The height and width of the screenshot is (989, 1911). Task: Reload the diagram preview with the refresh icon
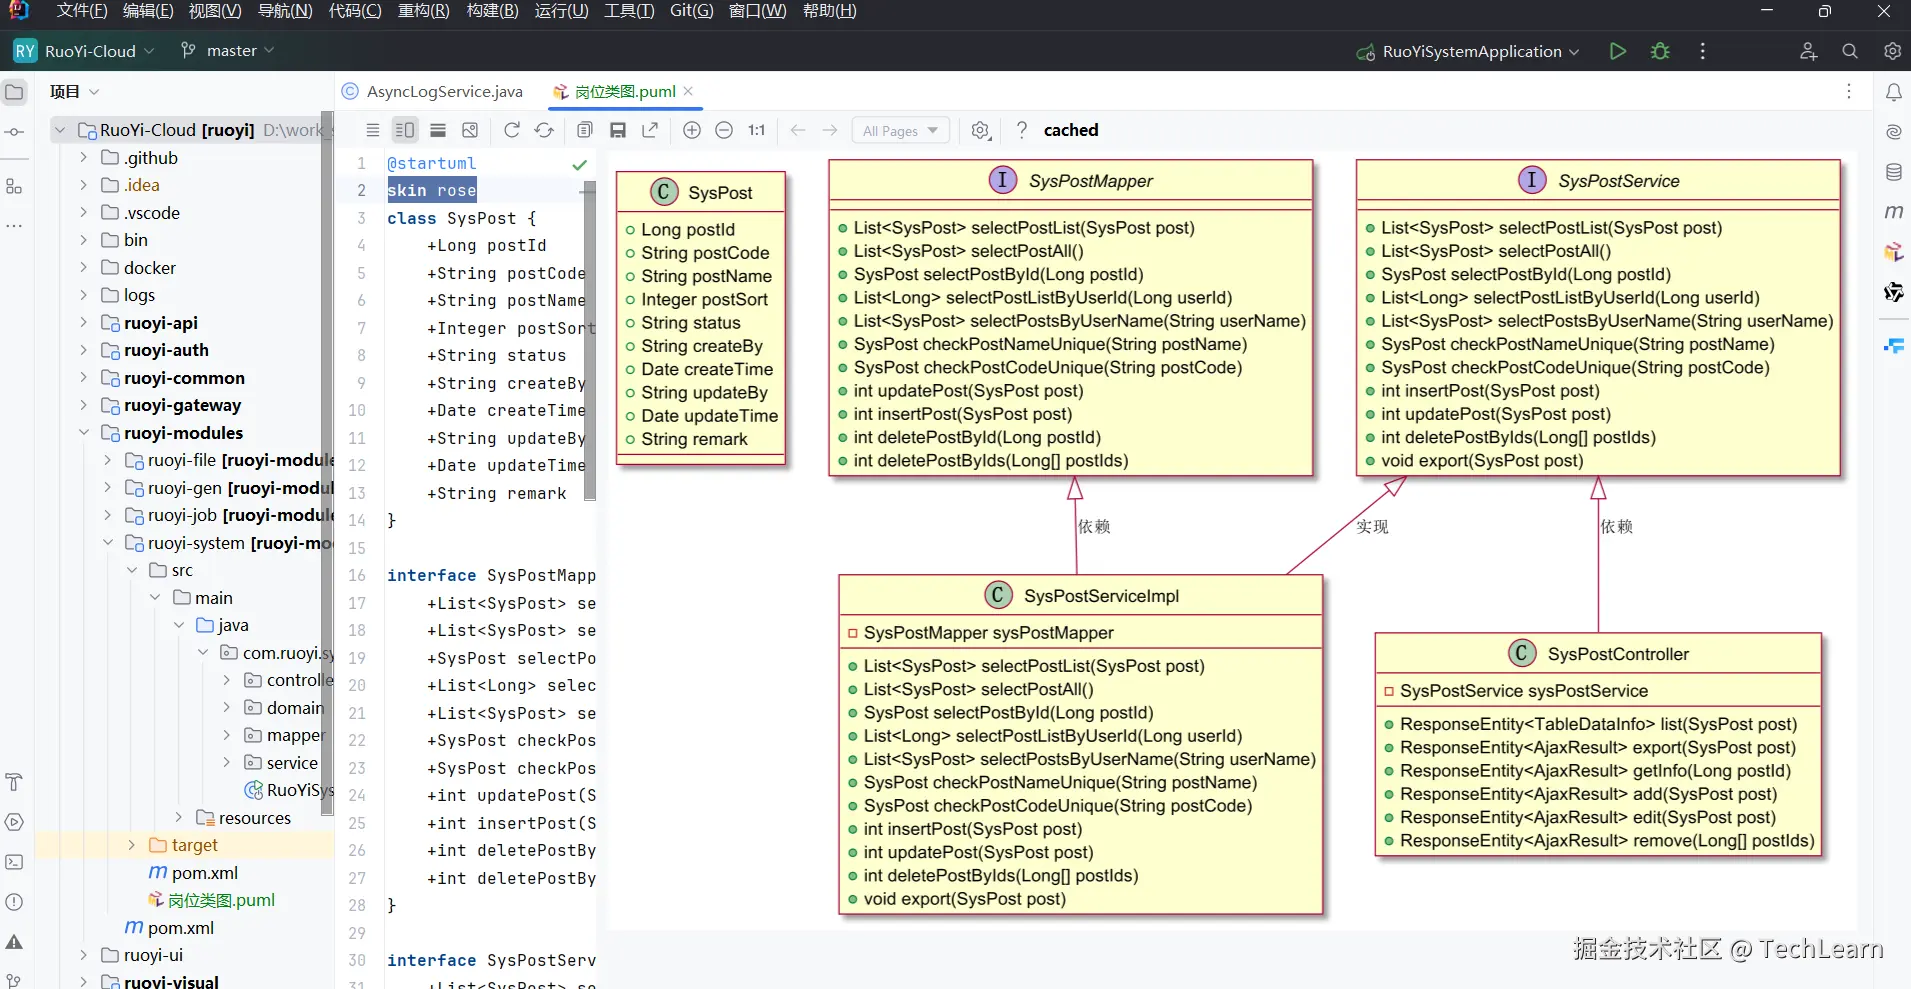512,130
